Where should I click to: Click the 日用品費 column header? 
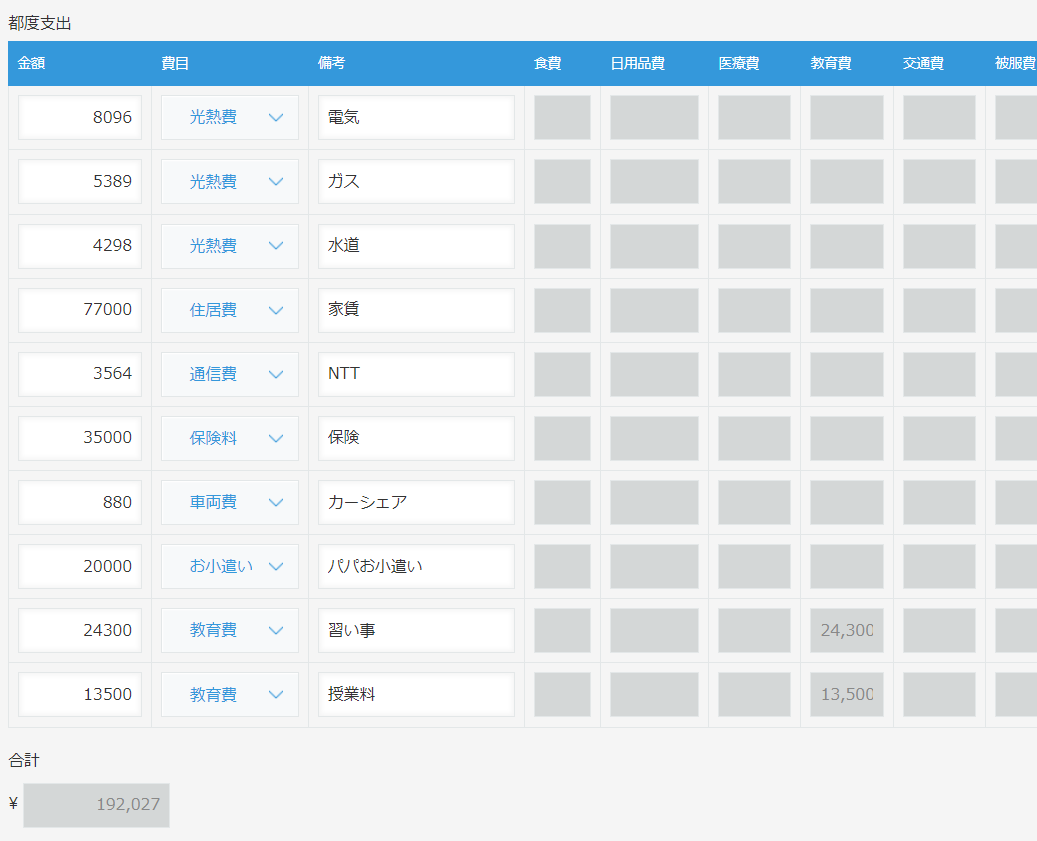pyautogui.click(x=638, y=63)
